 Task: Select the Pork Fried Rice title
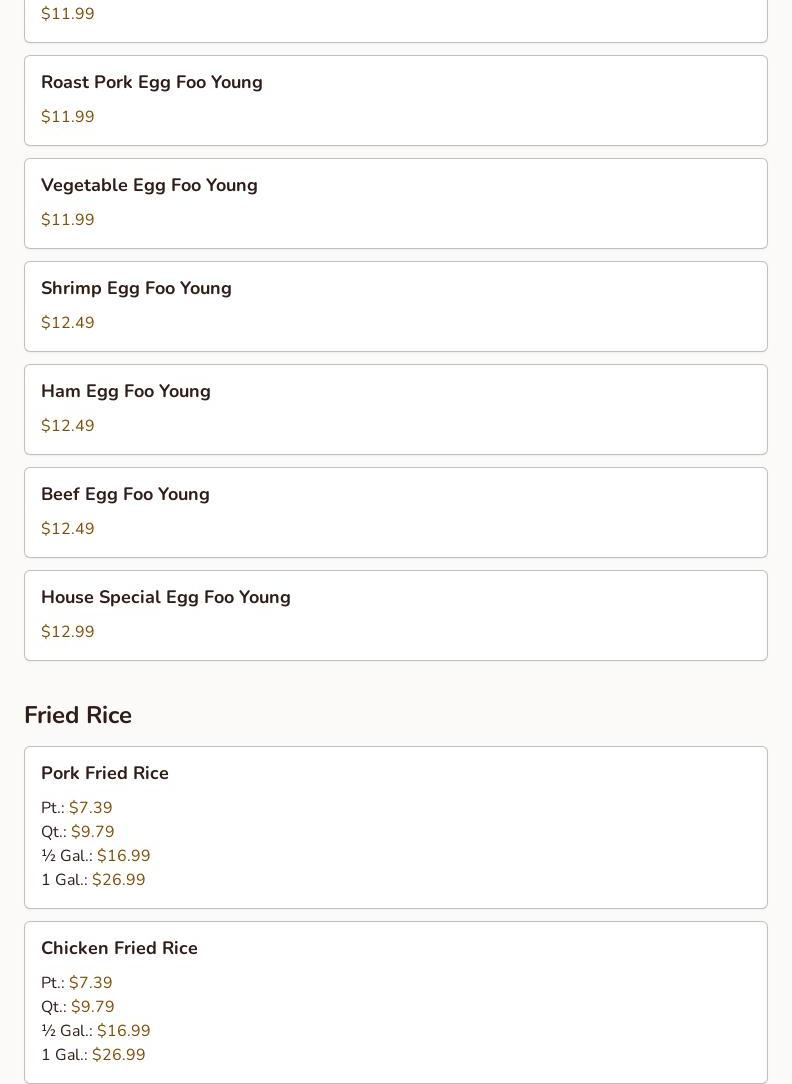click(x=105, y=774)
